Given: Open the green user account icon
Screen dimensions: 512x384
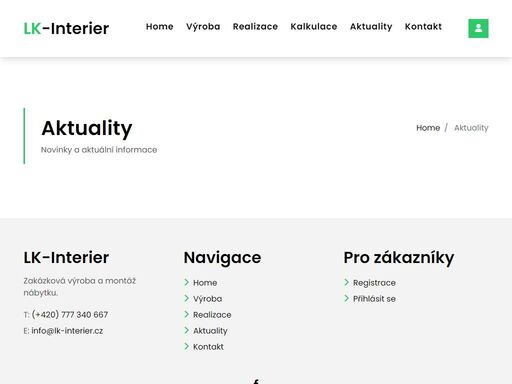Looking at the screenshot, I should 478,28.
